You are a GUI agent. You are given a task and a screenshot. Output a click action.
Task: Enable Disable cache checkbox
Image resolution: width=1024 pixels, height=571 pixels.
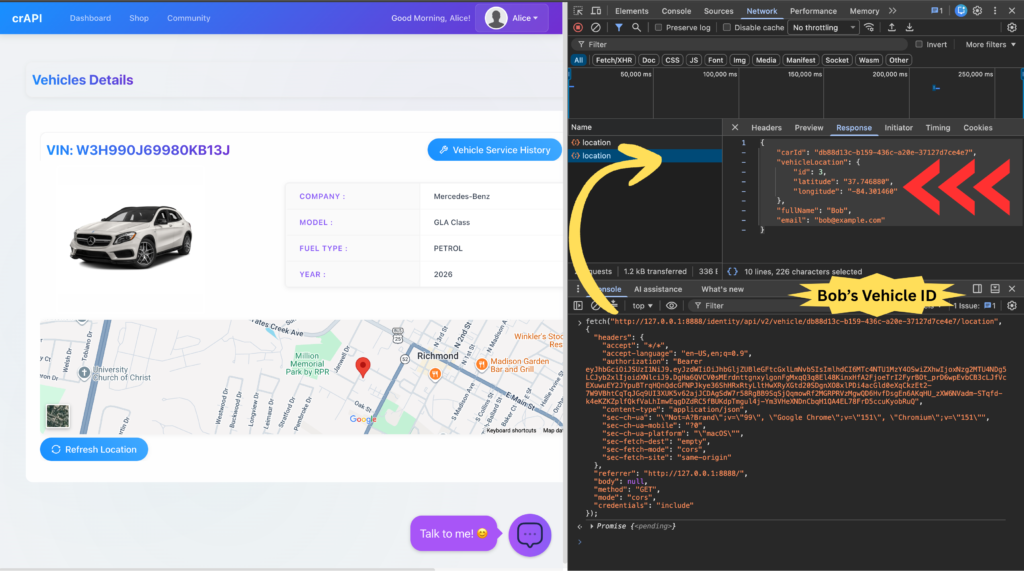[726, 27]
